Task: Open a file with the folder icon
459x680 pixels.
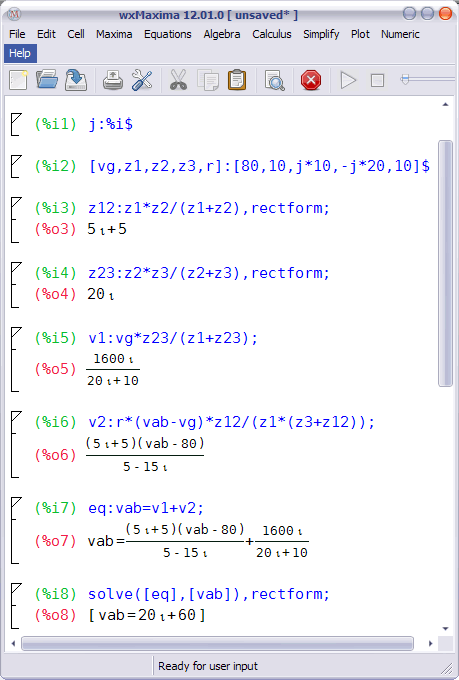Action: pos(47,80)
